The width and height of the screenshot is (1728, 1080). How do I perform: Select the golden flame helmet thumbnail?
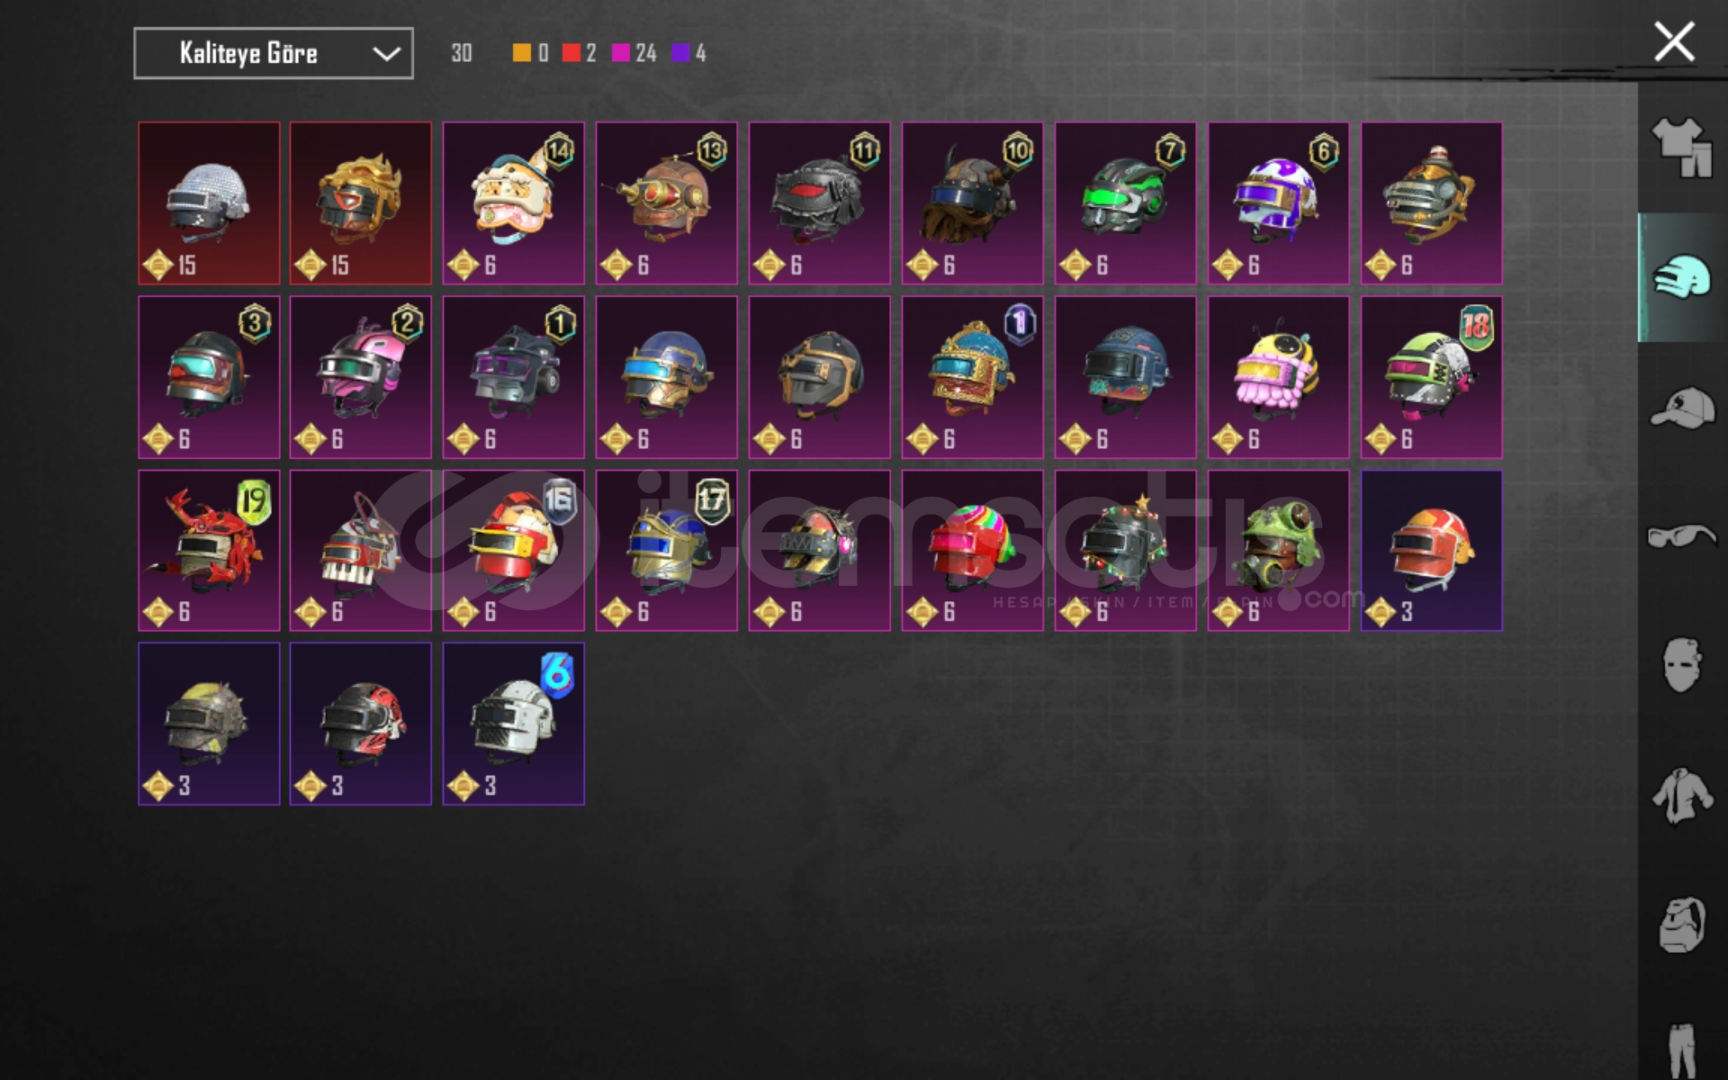361,203
